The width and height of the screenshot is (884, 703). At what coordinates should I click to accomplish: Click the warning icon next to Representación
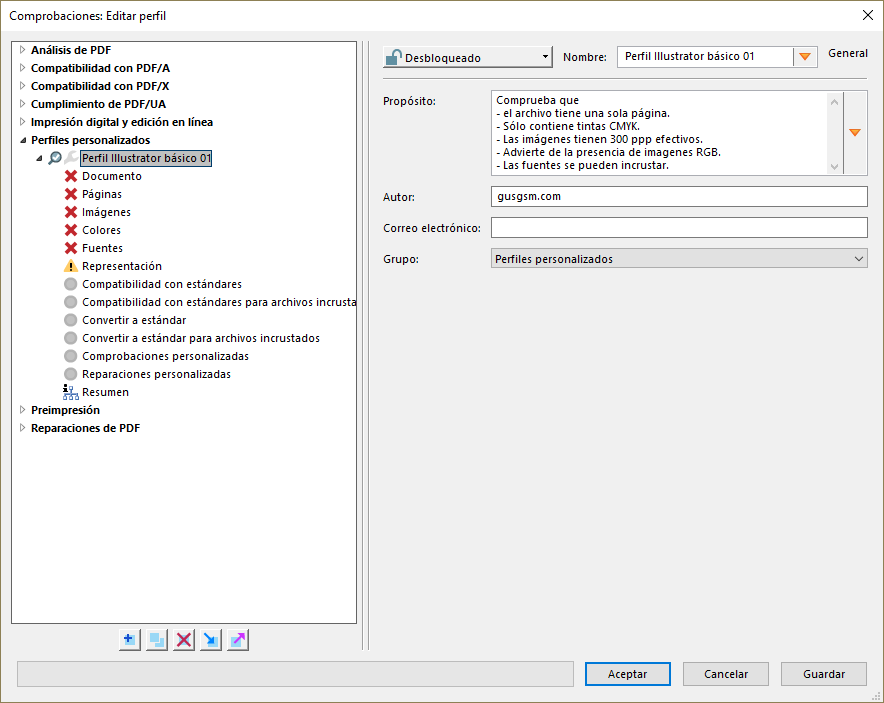coord(70,266)
